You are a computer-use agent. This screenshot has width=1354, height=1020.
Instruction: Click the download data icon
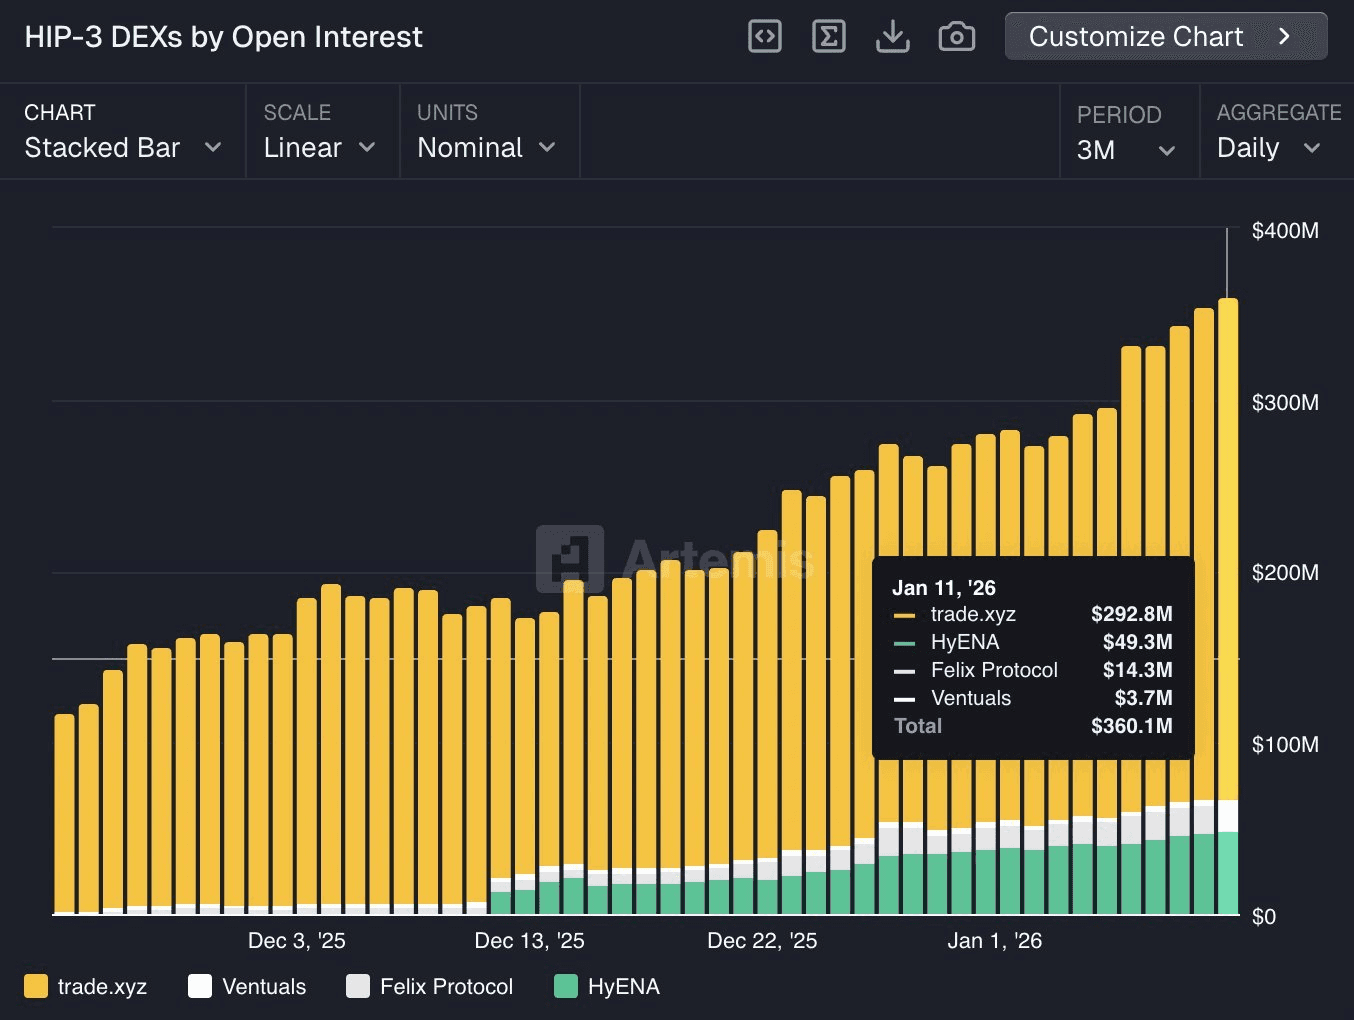click(x=892, y=36)
